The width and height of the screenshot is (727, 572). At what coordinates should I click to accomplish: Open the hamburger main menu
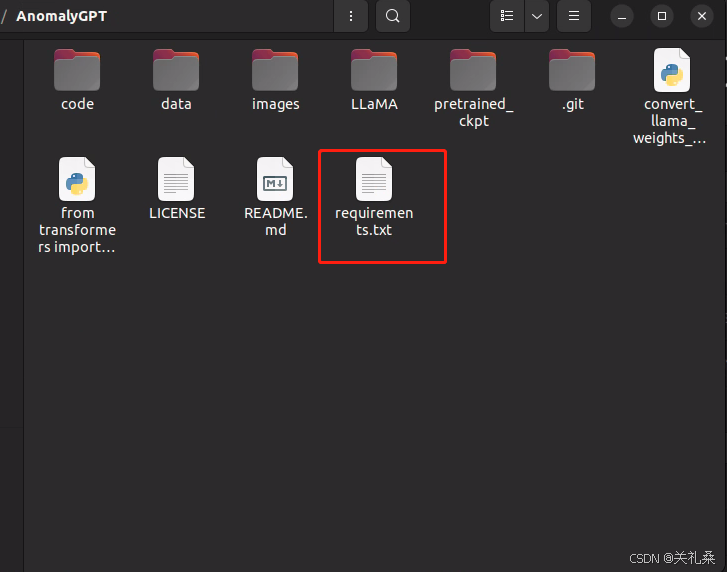[574, 16]
